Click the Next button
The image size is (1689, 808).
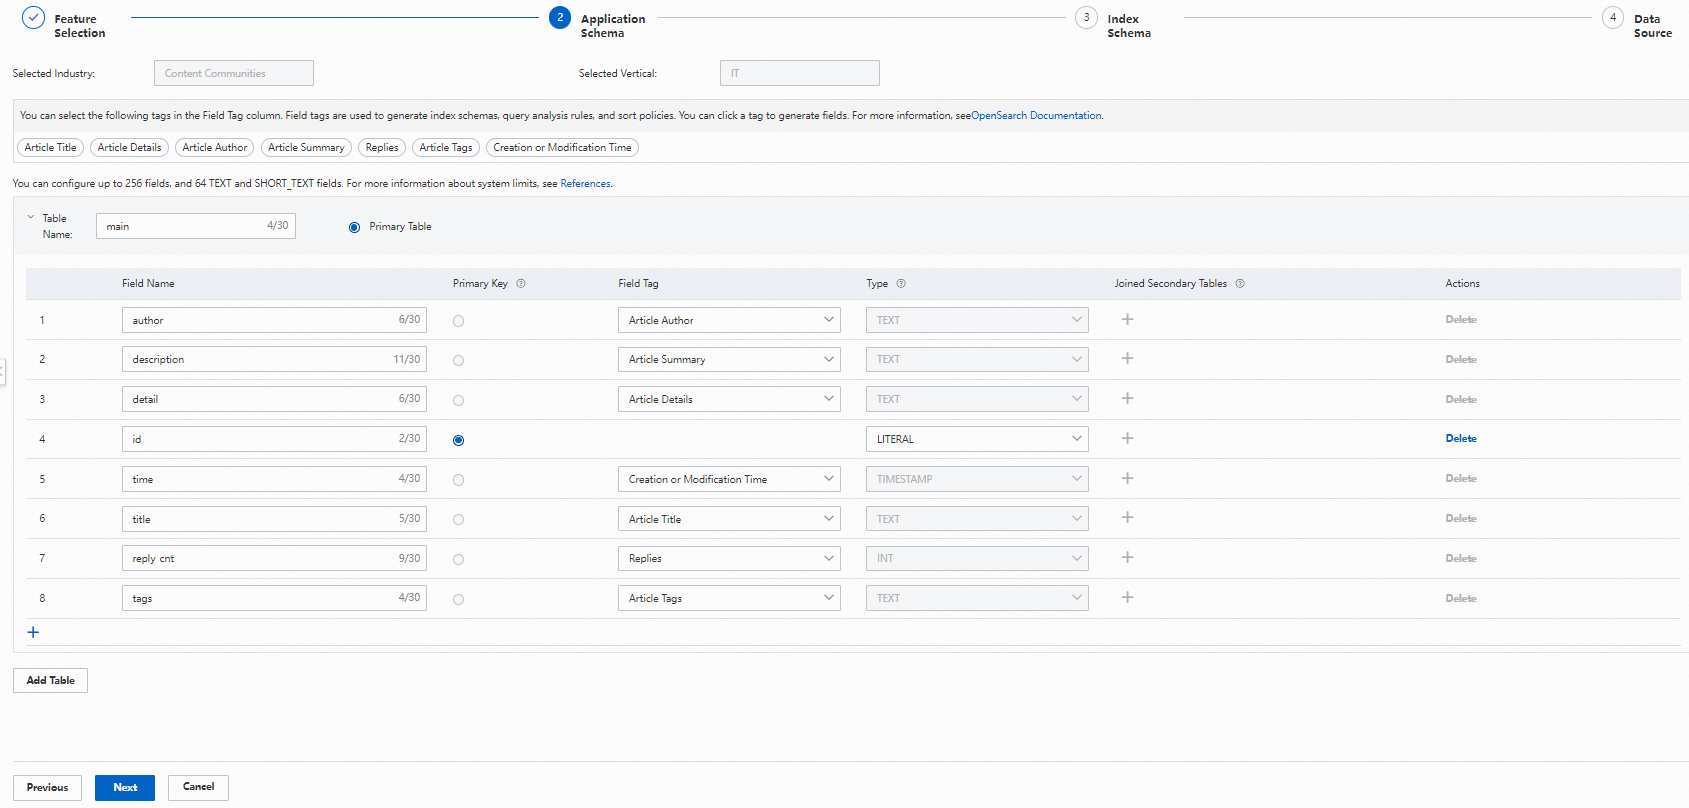pyautogui.click(x=125, y=787)
